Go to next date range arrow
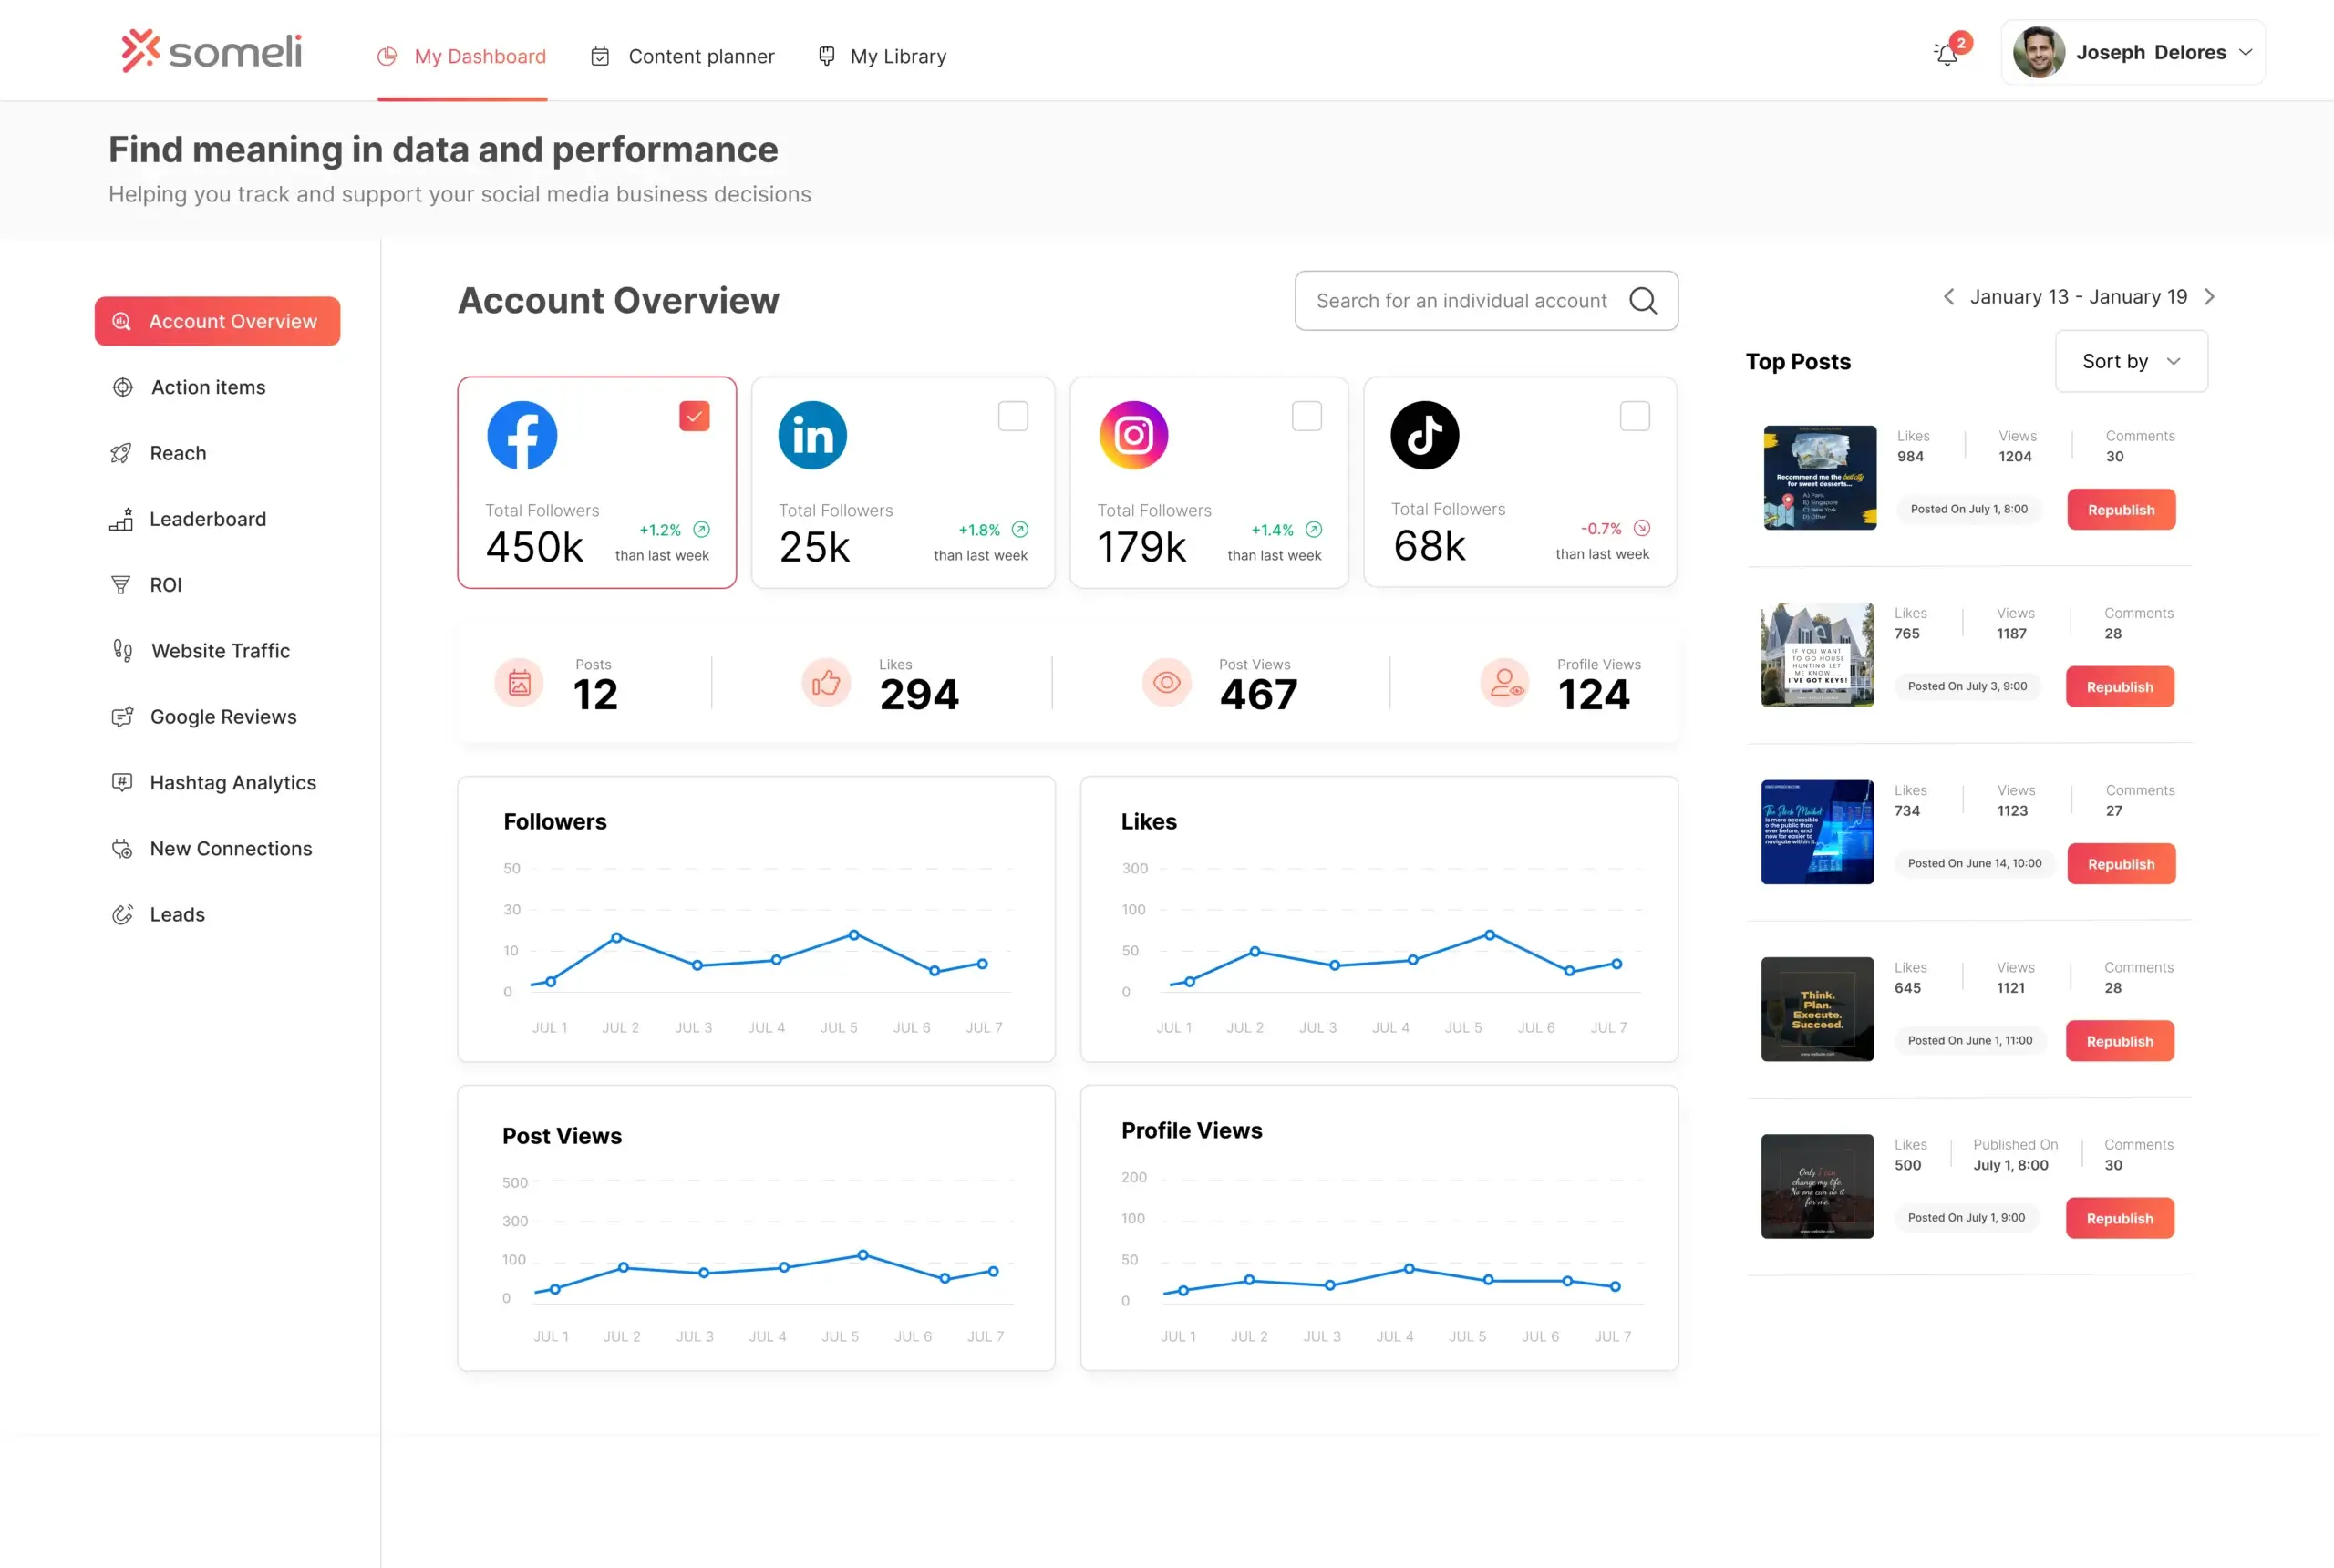 click(2209, 297)
